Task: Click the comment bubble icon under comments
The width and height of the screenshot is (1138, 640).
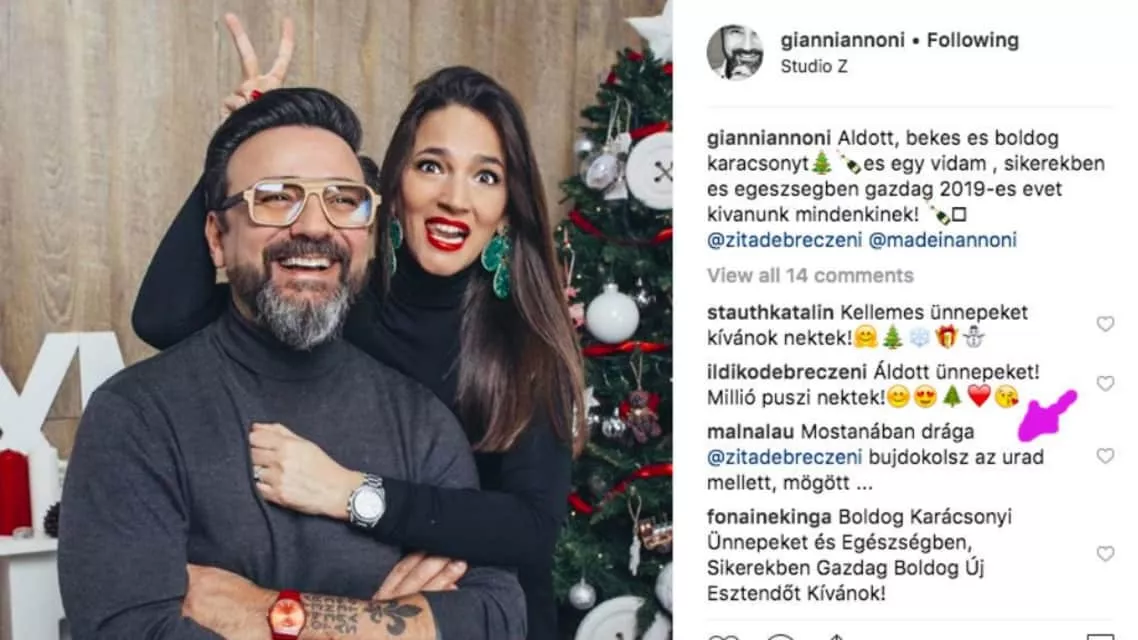Action: coord(781,636)
